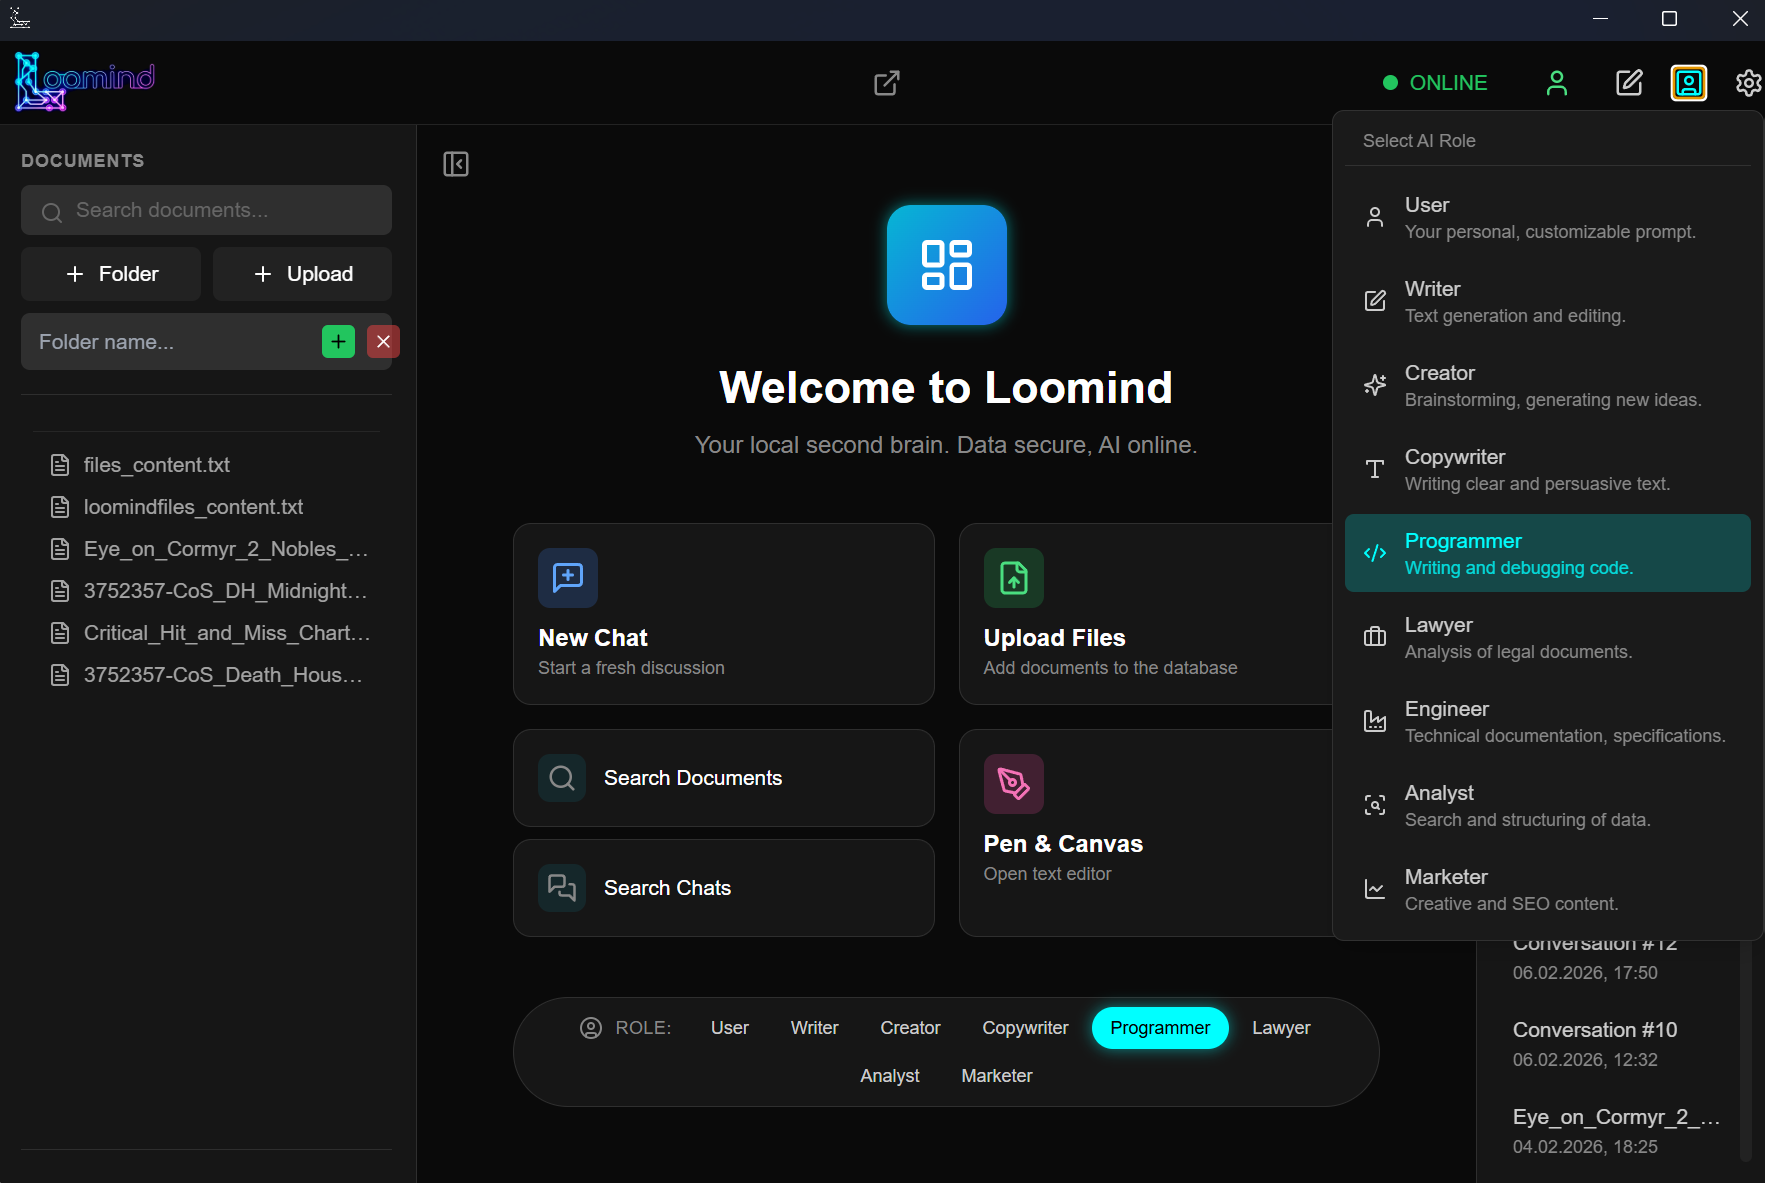The width and height of the screenshot is (1765, 1183).
Task: Open Search Documents button label
Action: [693, 778]
